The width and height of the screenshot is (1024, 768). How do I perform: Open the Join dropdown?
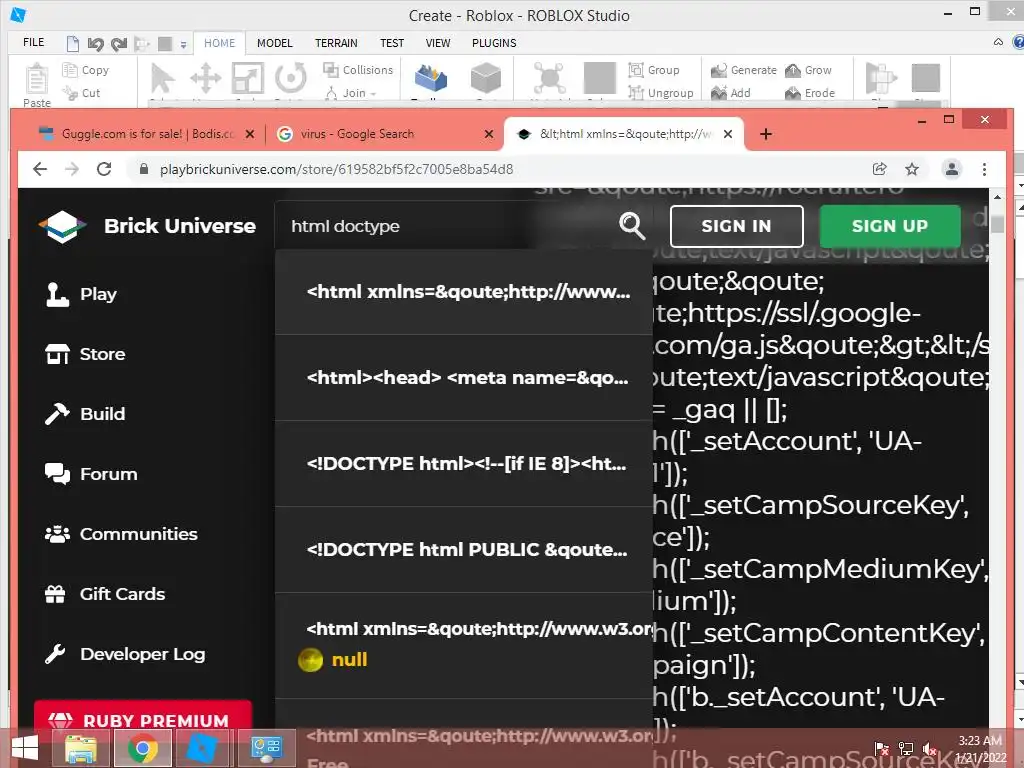351,93
